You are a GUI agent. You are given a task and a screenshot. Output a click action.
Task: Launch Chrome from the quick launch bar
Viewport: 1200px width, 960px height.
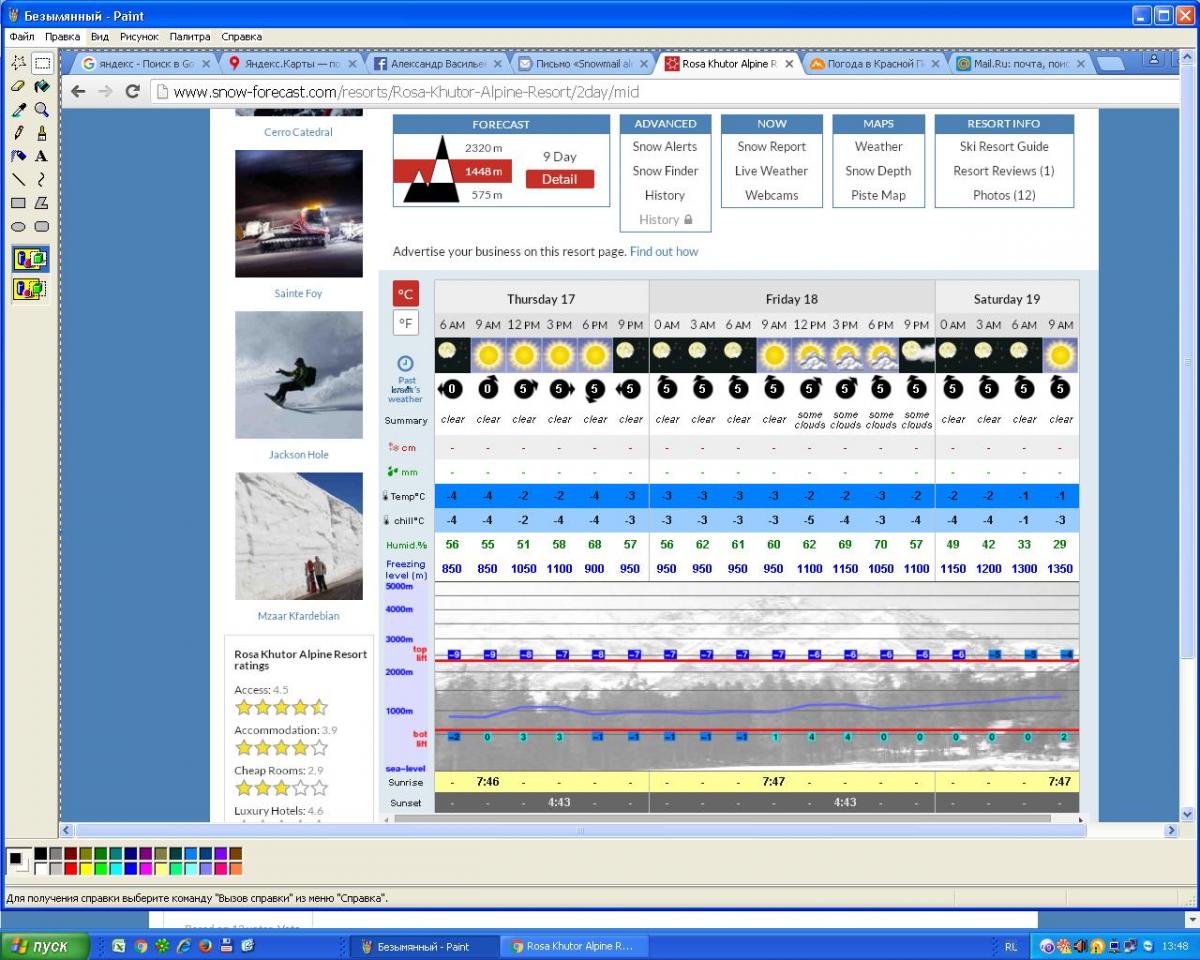tap(141, 945)
